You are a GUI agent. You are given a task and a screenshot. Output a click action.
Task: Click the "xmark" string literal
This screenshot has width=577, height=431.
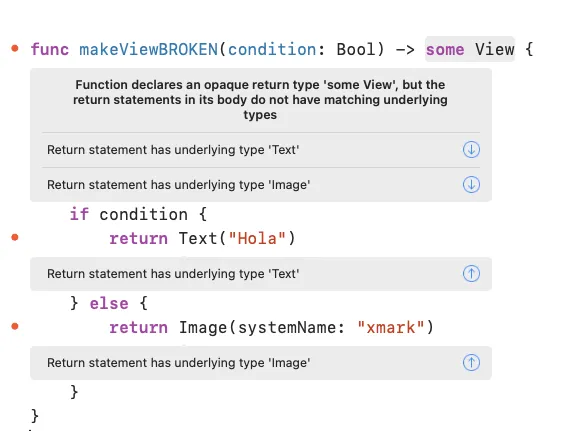point(391,328)
